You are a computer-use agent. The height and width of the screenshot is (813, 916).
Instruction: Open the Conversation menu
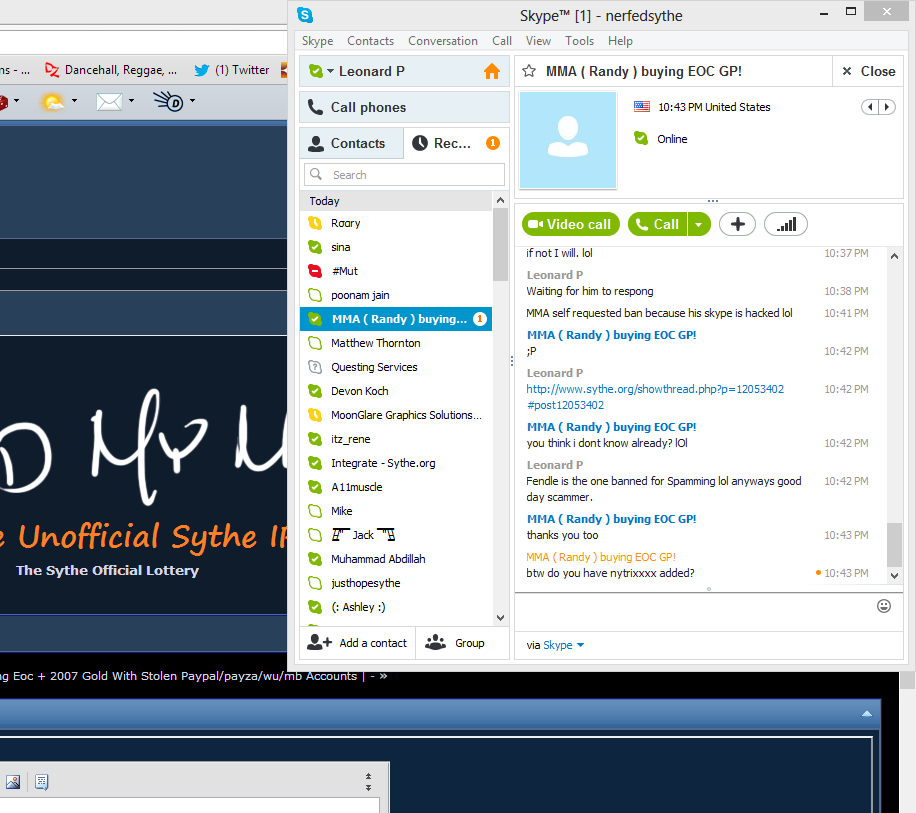443,41
